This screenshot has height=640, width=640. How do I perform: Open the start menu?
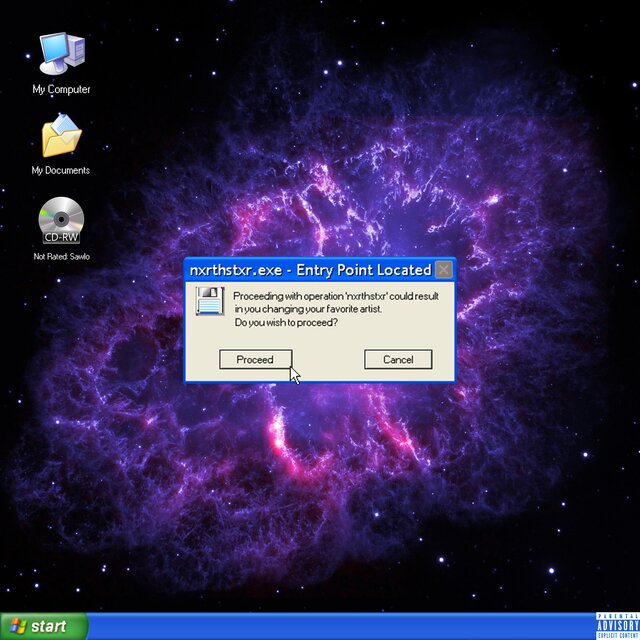tap(42, 627)
